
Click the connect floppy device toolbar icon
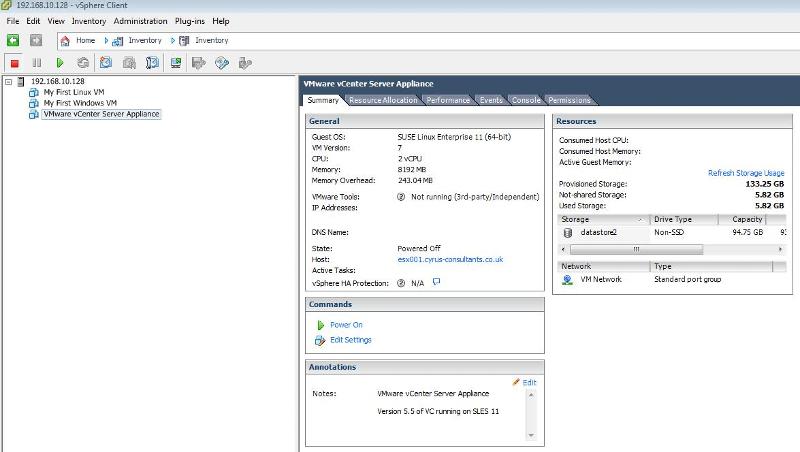(x=198, y=63)
